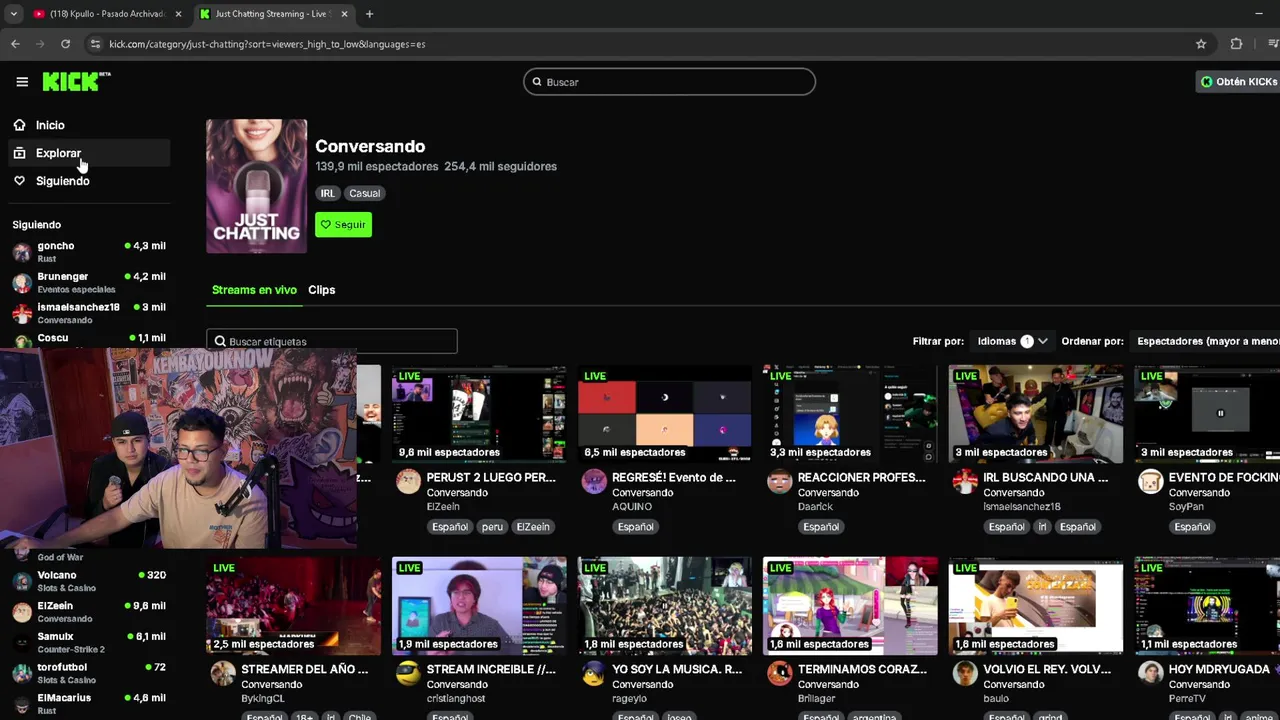The height and width of the screenshot is (720, 1280).
Task: Open ElMacarius channel in following list
Action: tap(89, 703)
